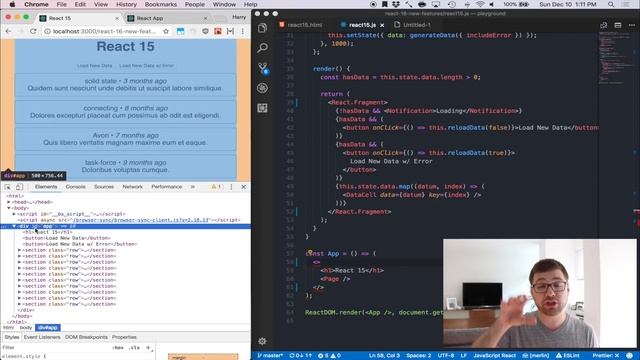Image resolution: width=640 pixels, height=360 pixels.
Task: Click Chrome address bar URL
Action: [x=104, y=31]
